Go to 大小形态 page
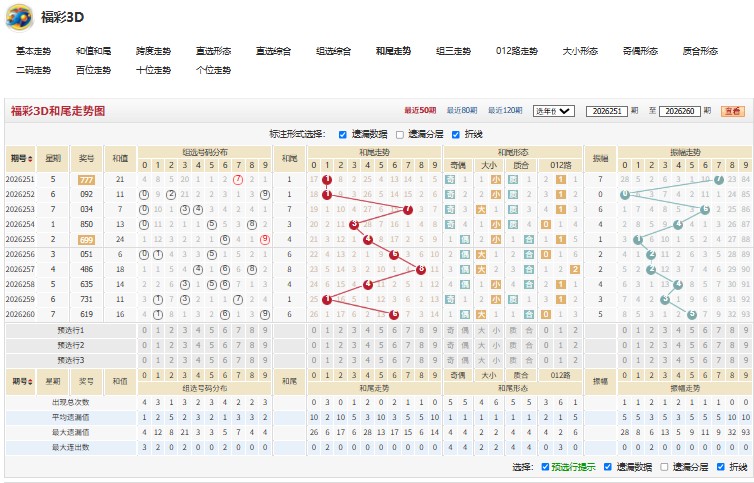 click(x=580, y=51)
